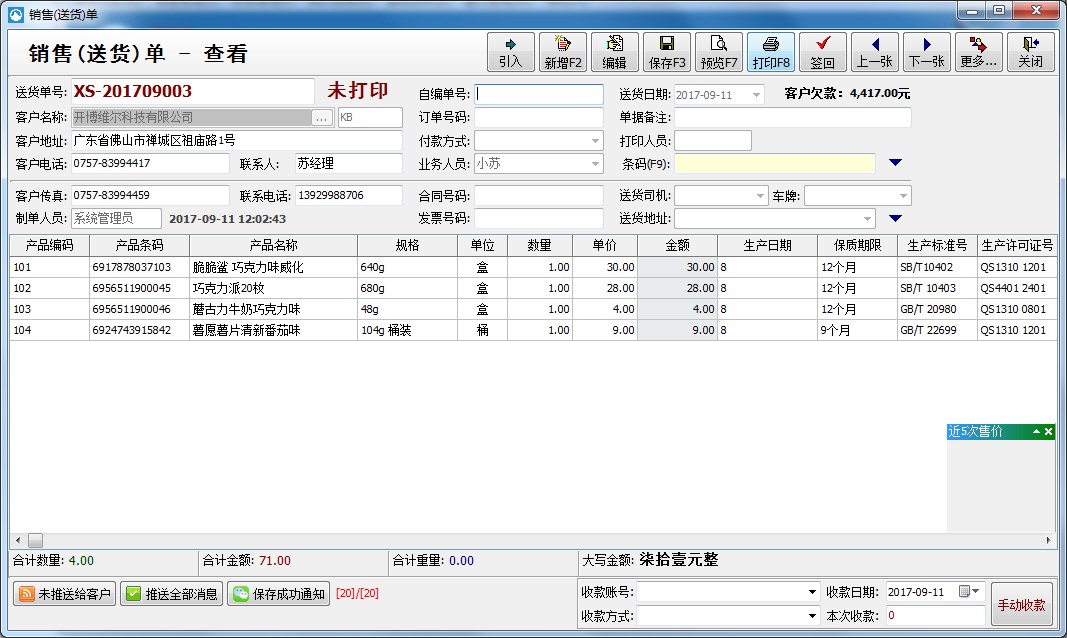Click the KB customer code field

coord(370,118)
